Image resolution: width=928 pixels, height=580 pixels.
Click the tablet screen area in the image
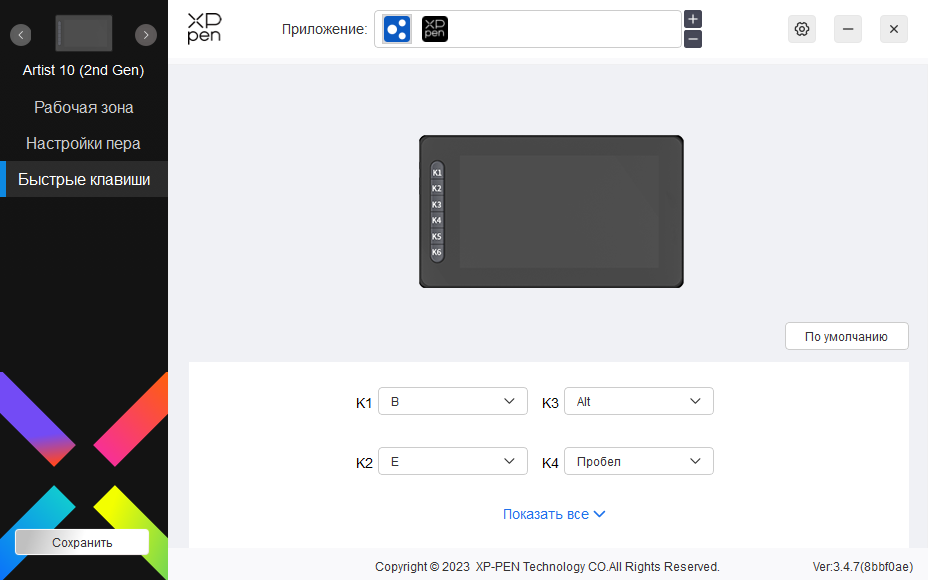pyautogui.click(x=559, y=212)
